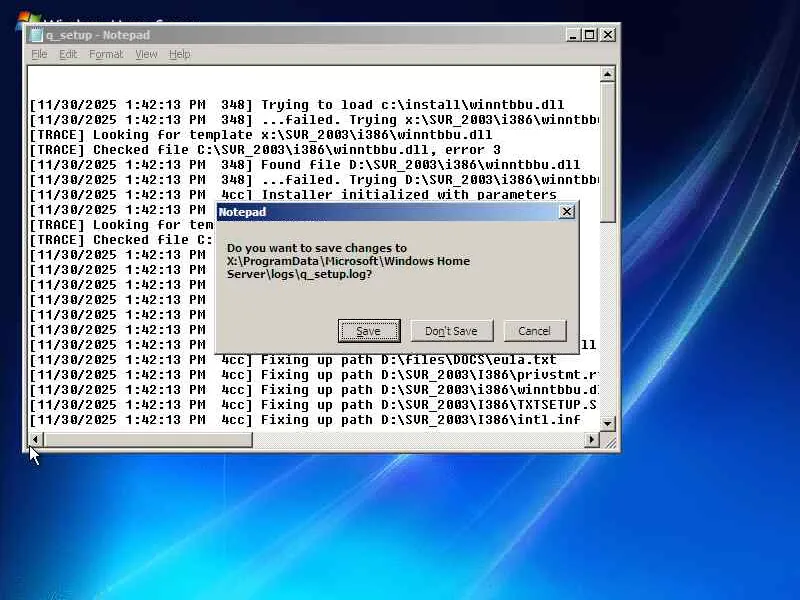Screen dimensions: 800x600
Task: Click line 'Checked file C:\SVR_2003\i386\winntbbu.dll, error 3'
Action: 265,150
